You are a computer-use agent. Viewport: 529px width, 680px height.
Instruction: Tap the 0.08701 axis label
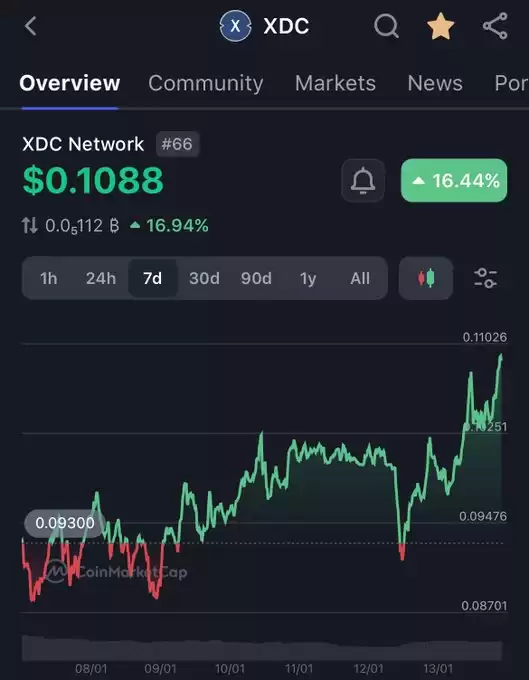(x=484, y=605)
